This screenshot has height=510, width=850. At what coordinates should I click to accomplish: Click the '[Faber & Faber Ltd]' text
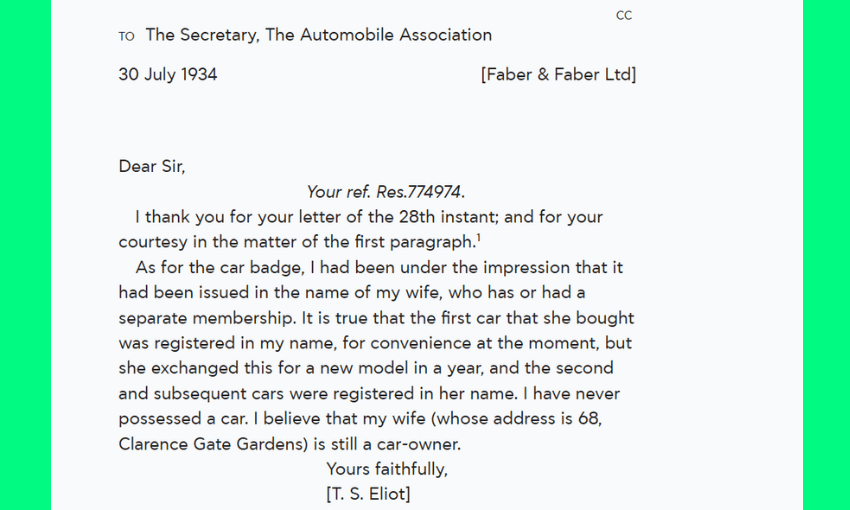(x=558, y=74)
